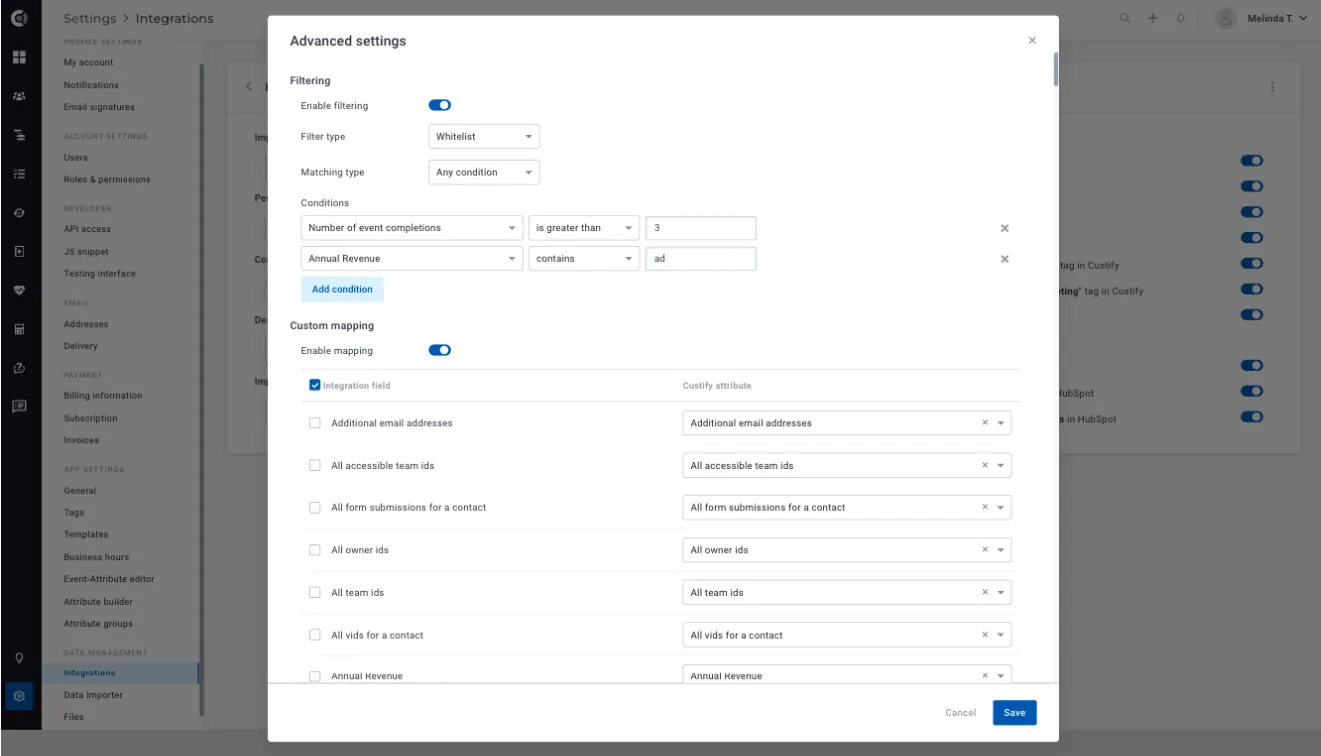Click the chat message icon in left rail
The width and height of the screenshot is (1321, 756).
click(x=19, y=406)
